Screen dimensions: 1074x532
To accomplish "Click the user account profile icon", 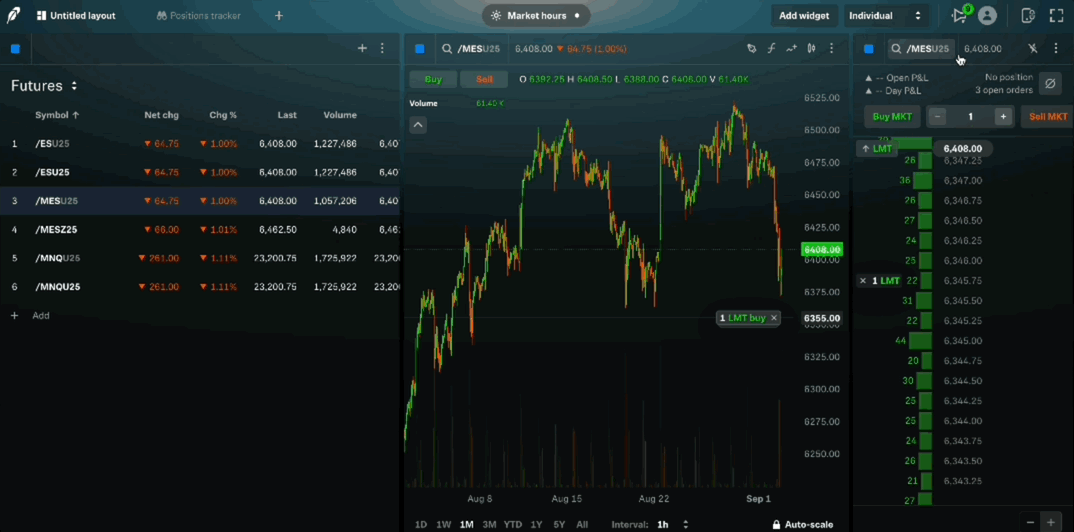I will point(987,15).
